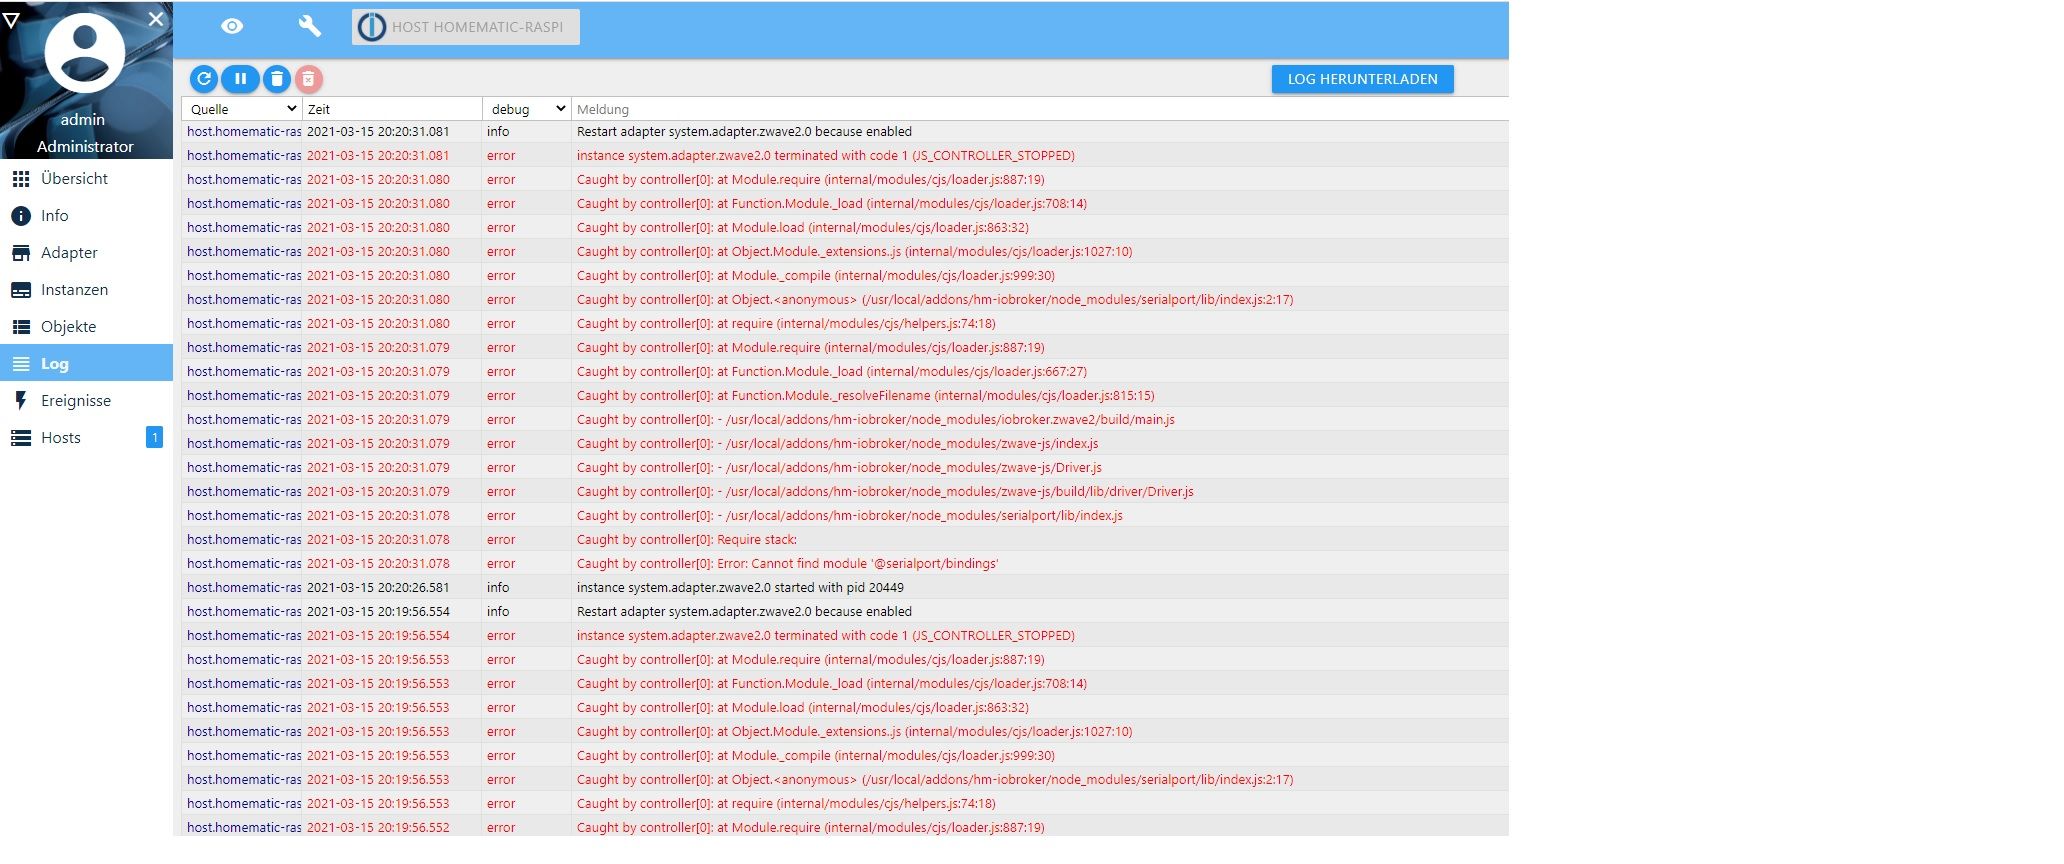Click the Hosts notification badge showing 1

click(154, 437)
